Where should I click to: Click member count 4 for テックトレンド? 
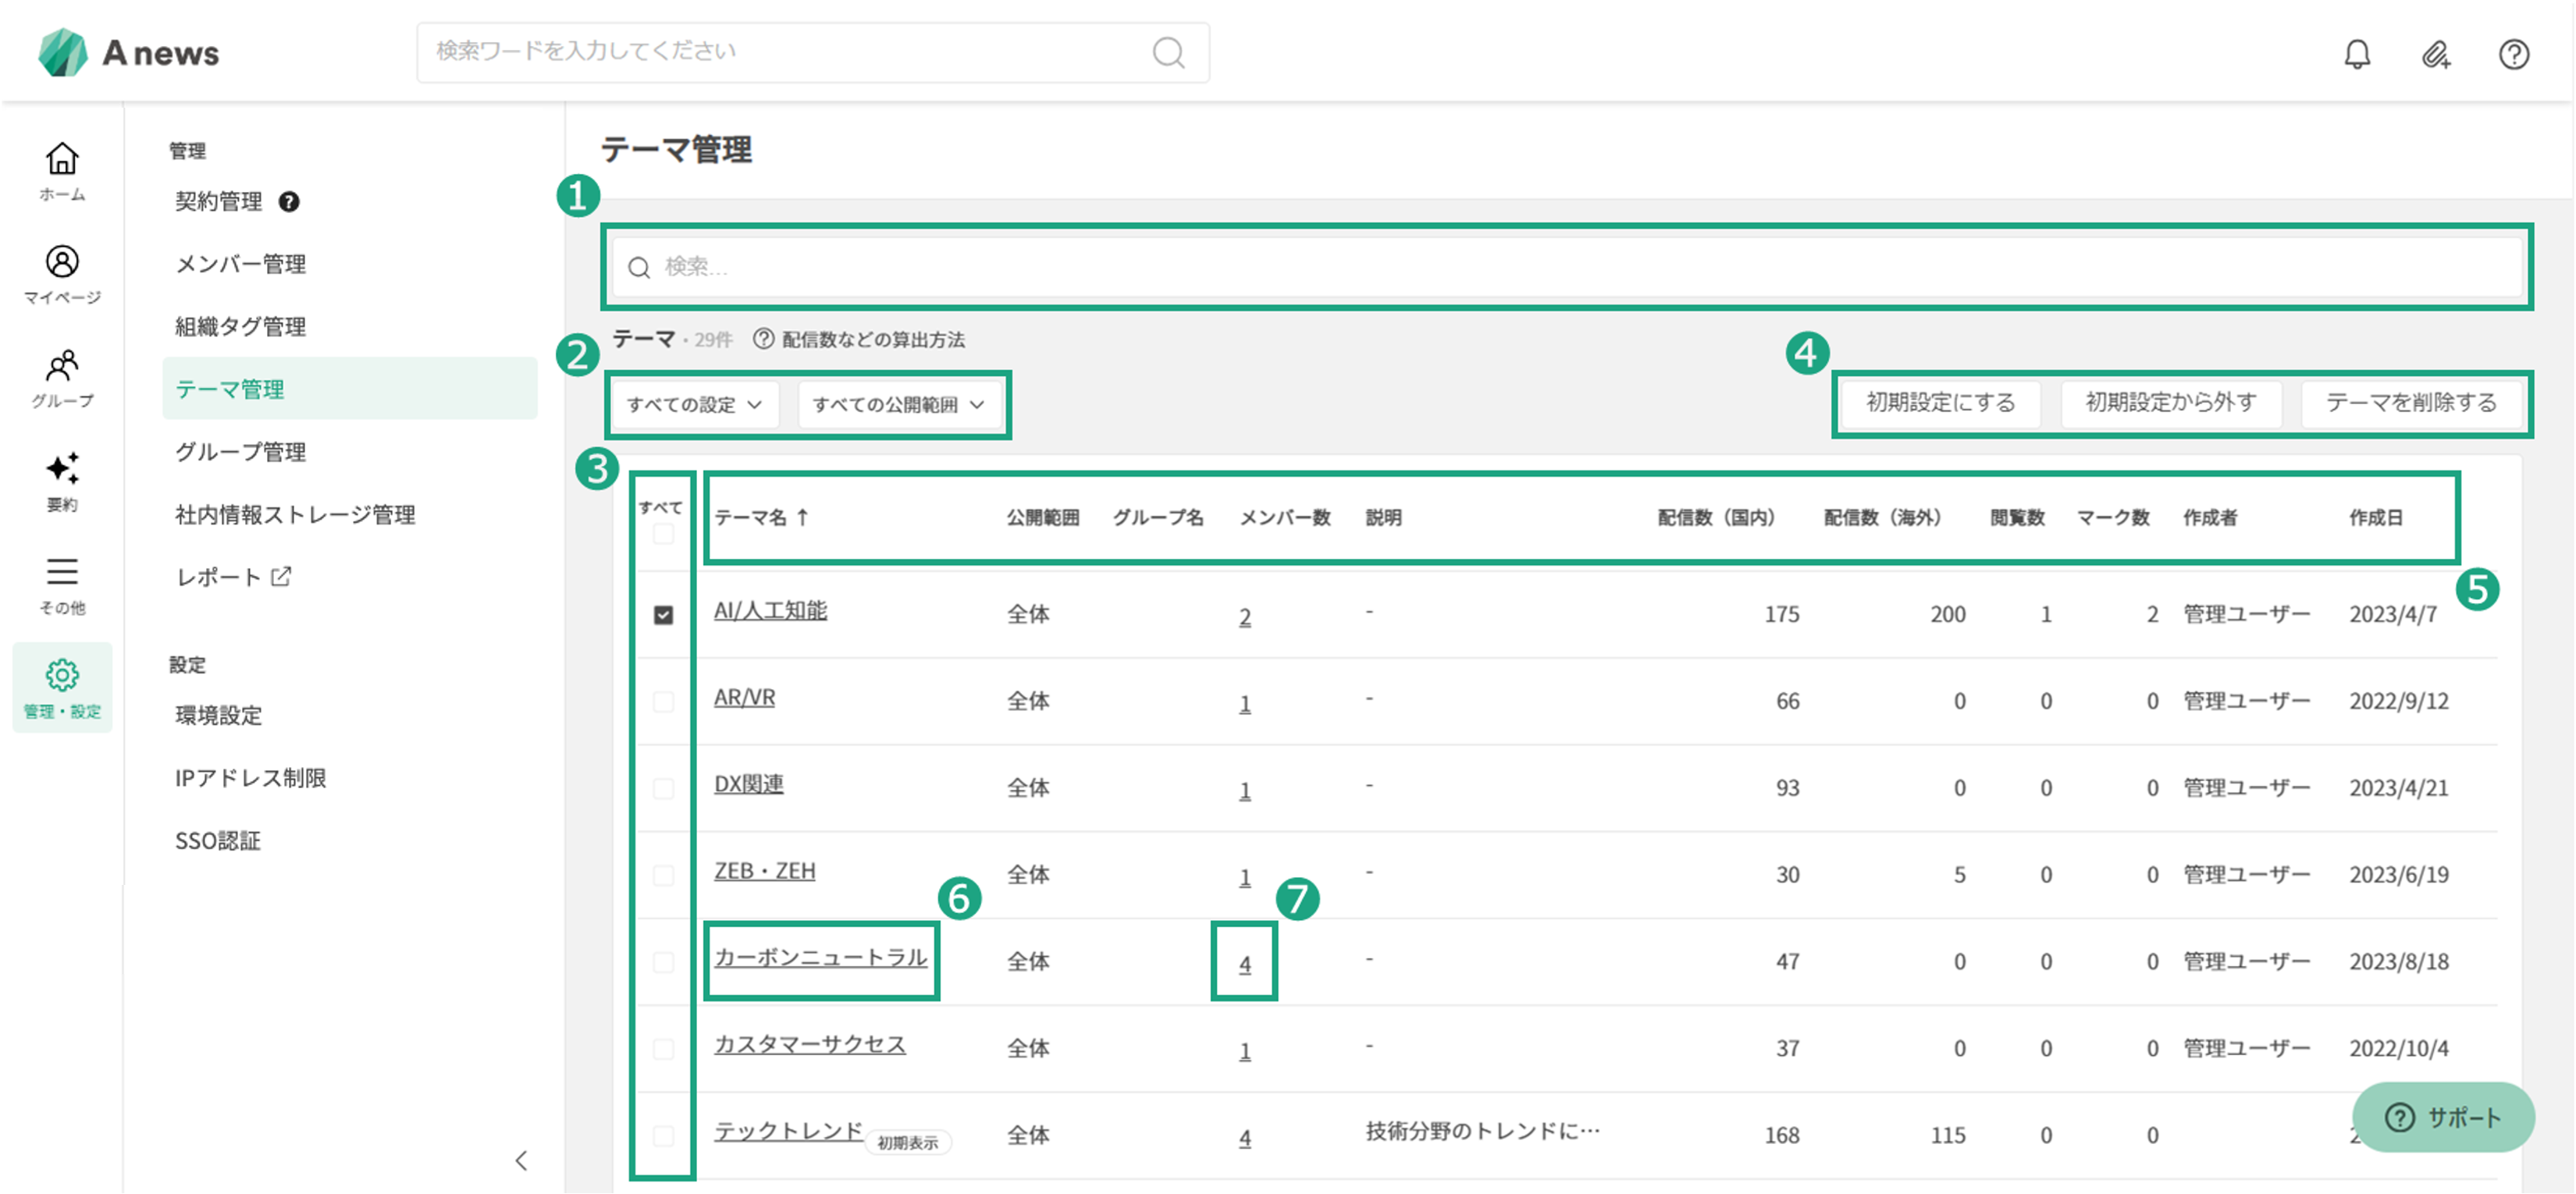point(1245,1138)
